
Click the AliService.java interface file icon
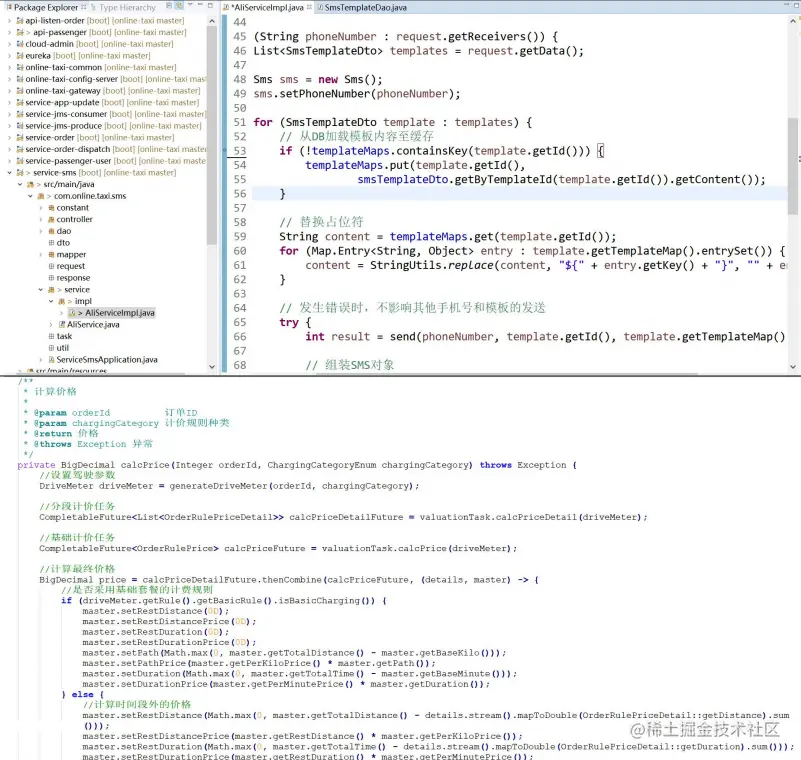[x=62, y=325]
